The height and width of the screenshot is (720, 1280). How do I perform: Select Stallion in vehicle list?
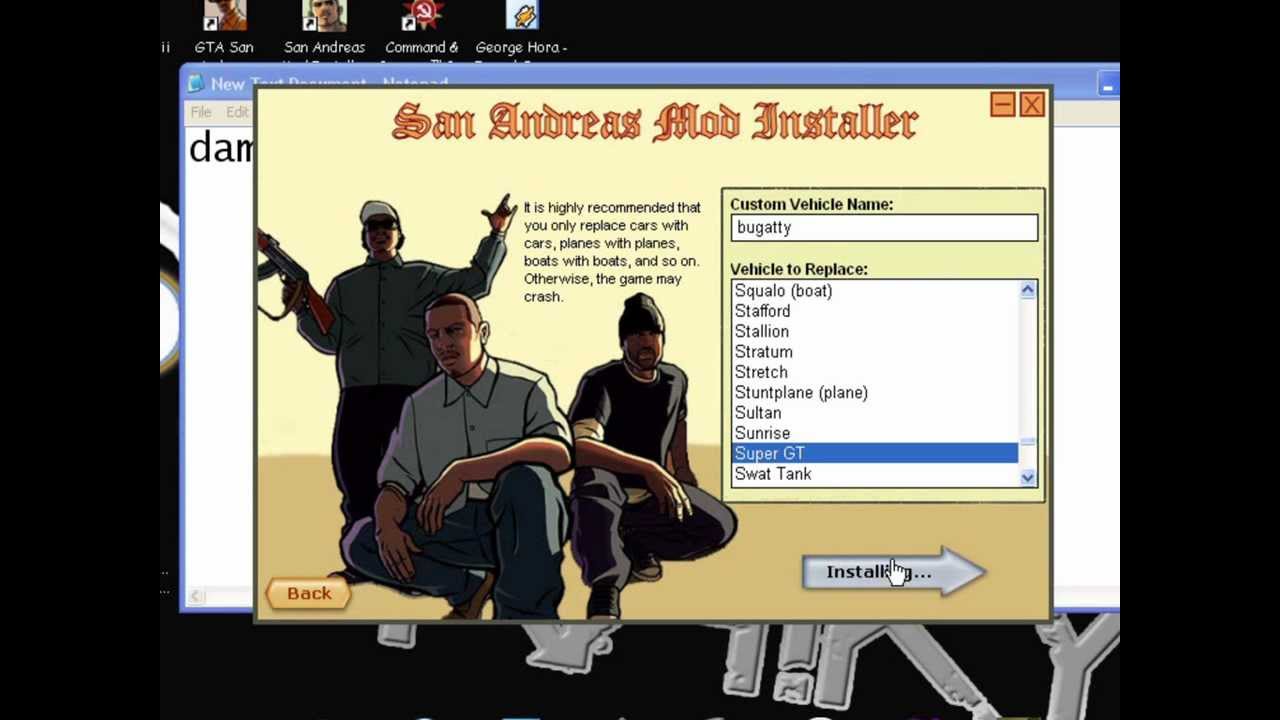(x=875, y=331)
